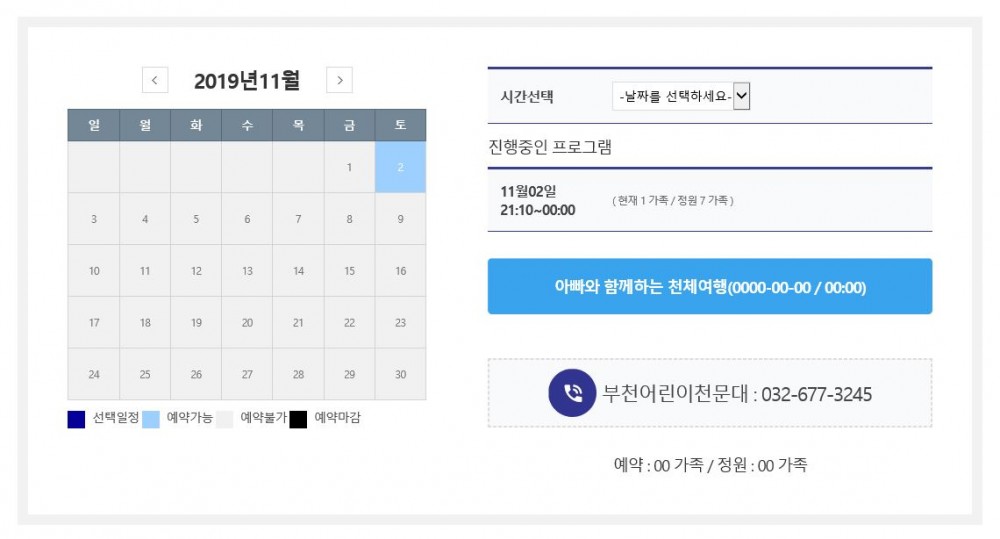This screenshot has width=1000, height=539.
Task: Select November 30 on the calendar
Action: pyautogui.click(x=400, y=375)
